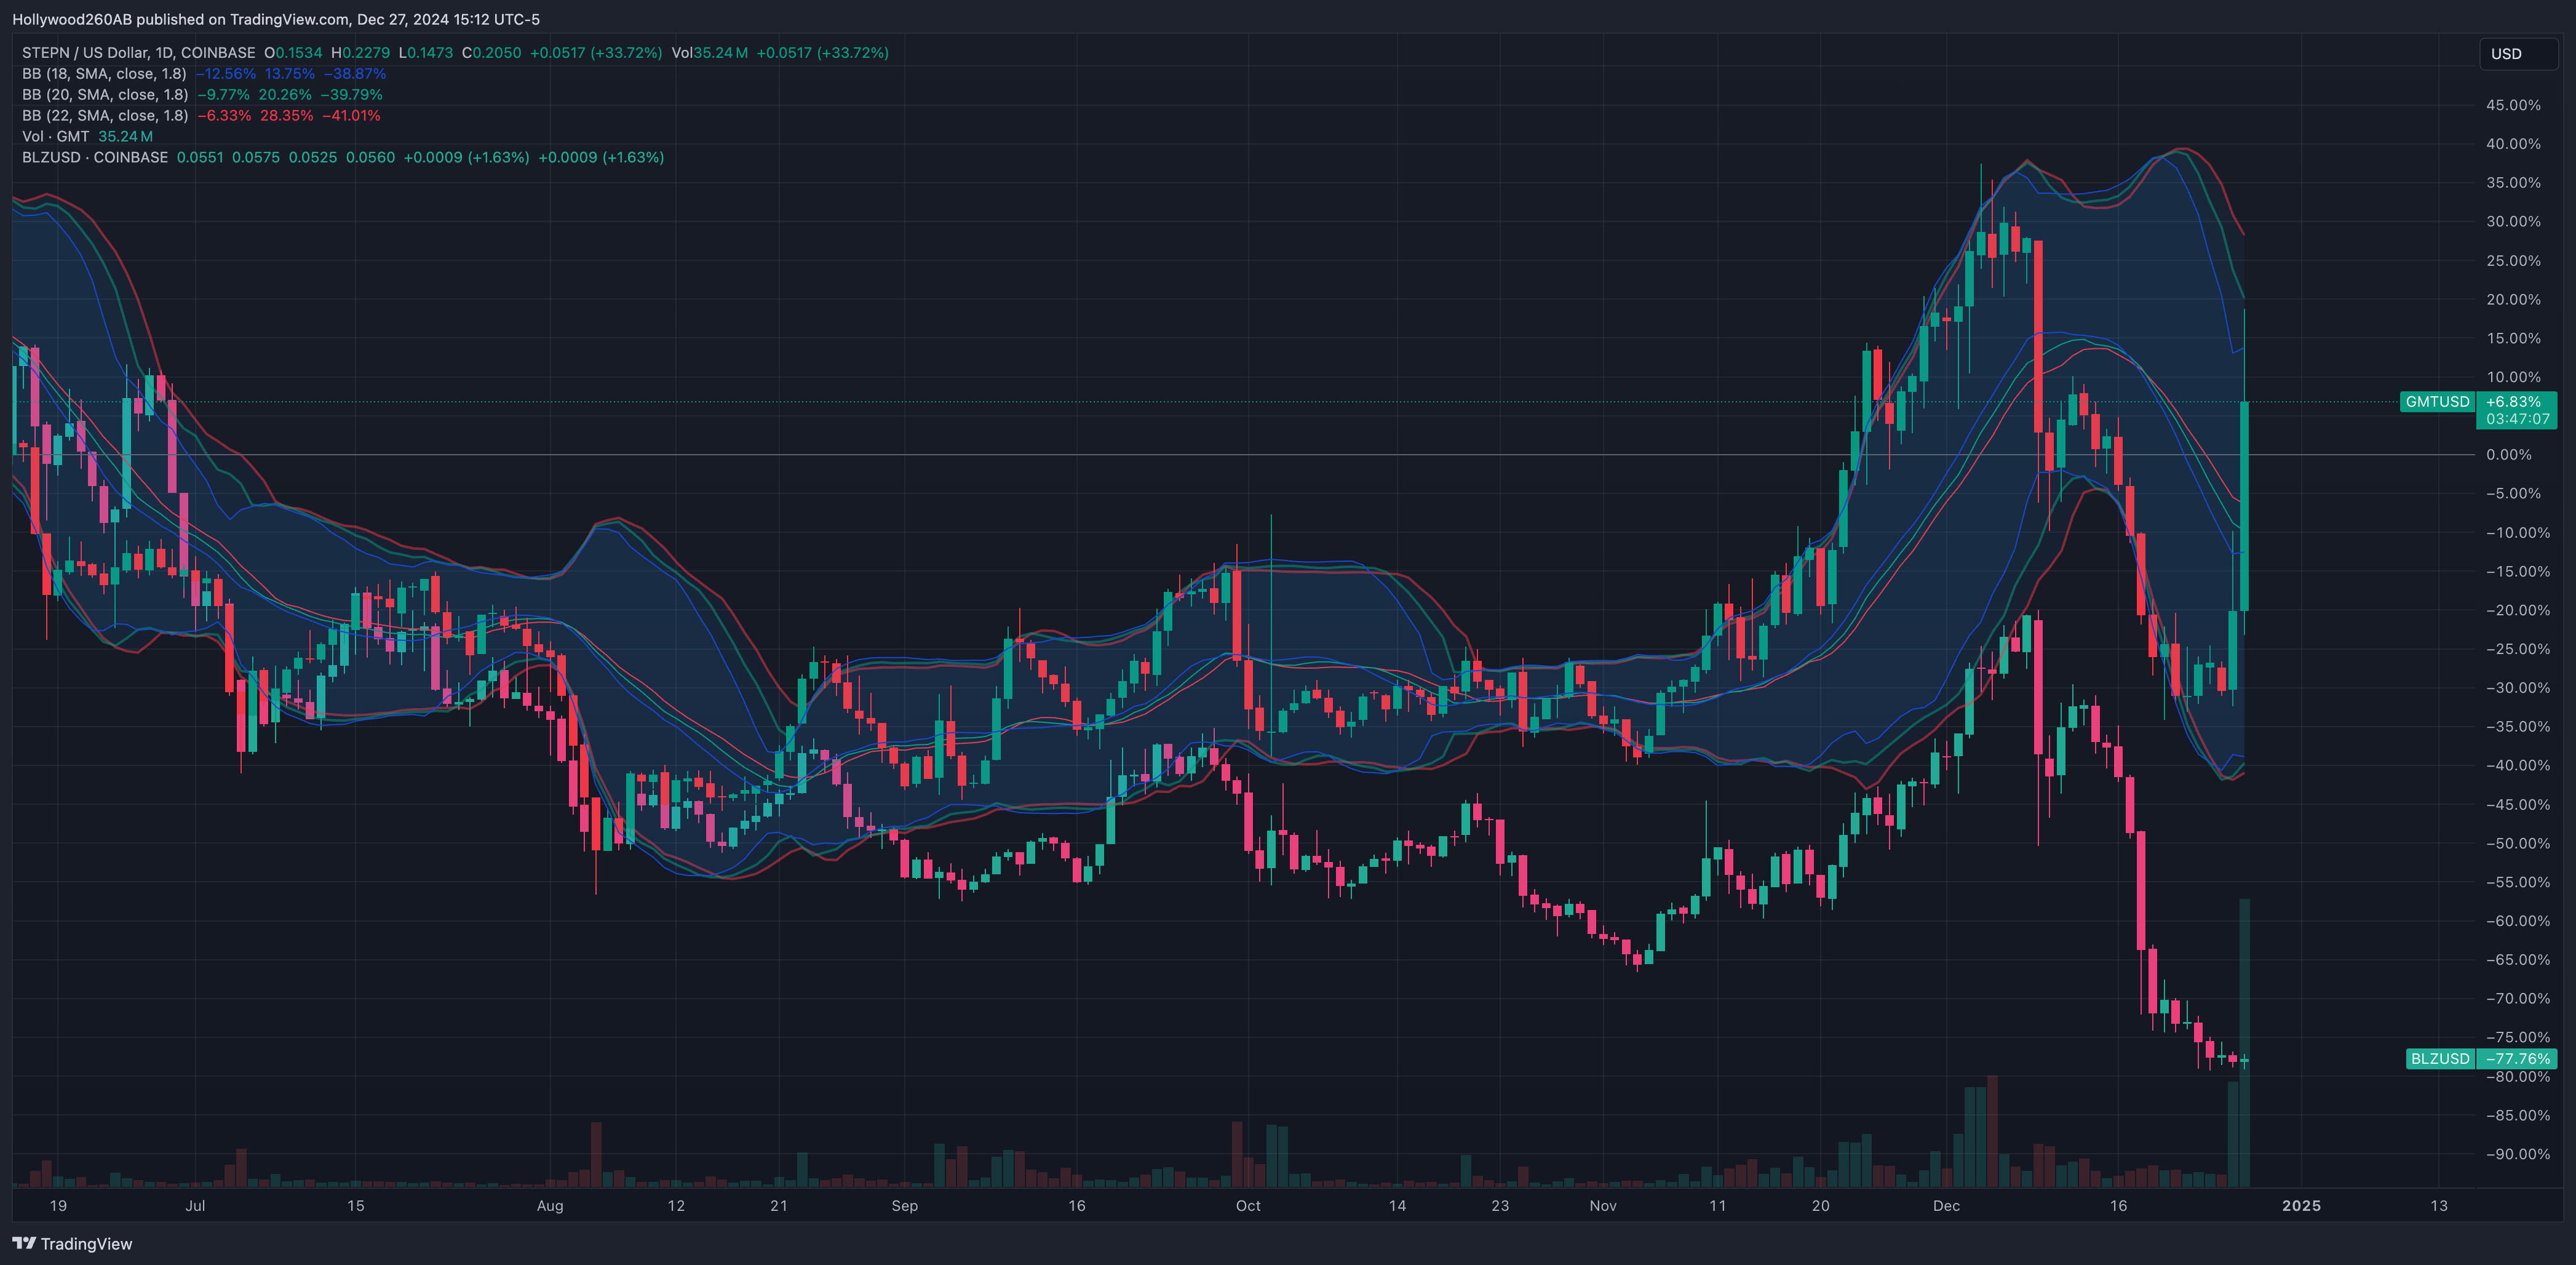Image resolution: width=2576 pixels, height=1265 pixels.
Task: Click the low price L0.1473 value
Action: click(x=425, y=53)
